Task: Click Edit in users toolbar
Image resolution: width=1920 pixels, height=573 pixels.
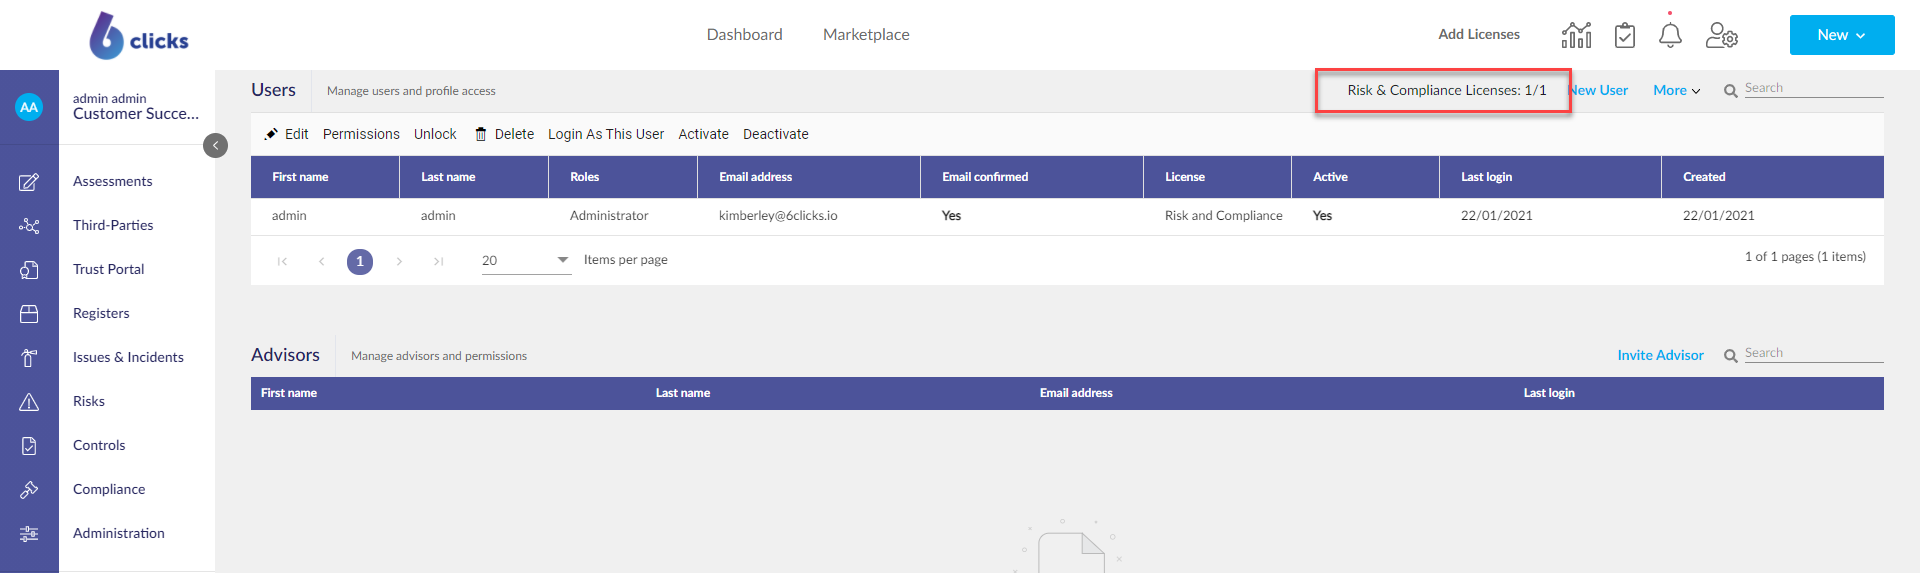Action: click(x=287, y=134)
